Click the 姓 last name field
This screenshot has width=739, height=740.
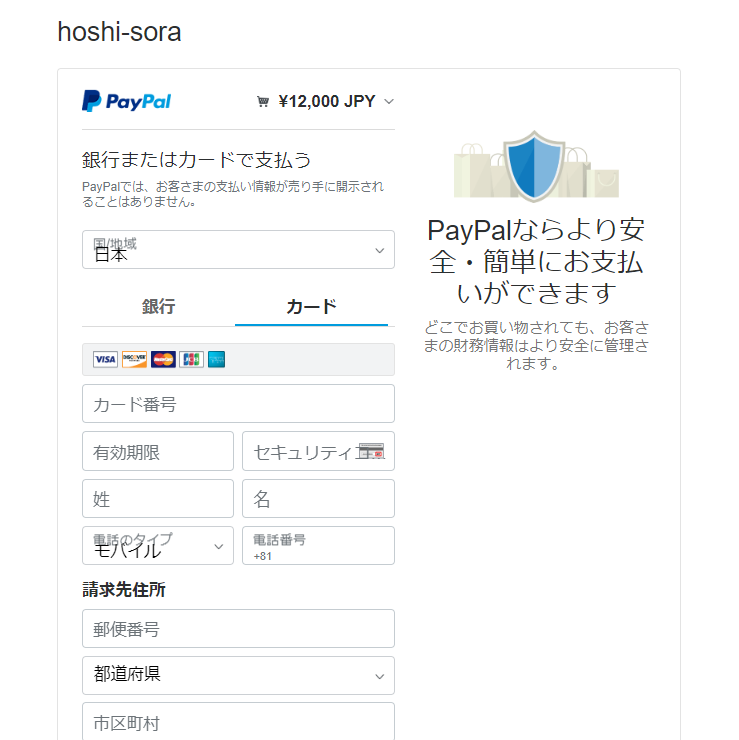[x=158, y=499]
